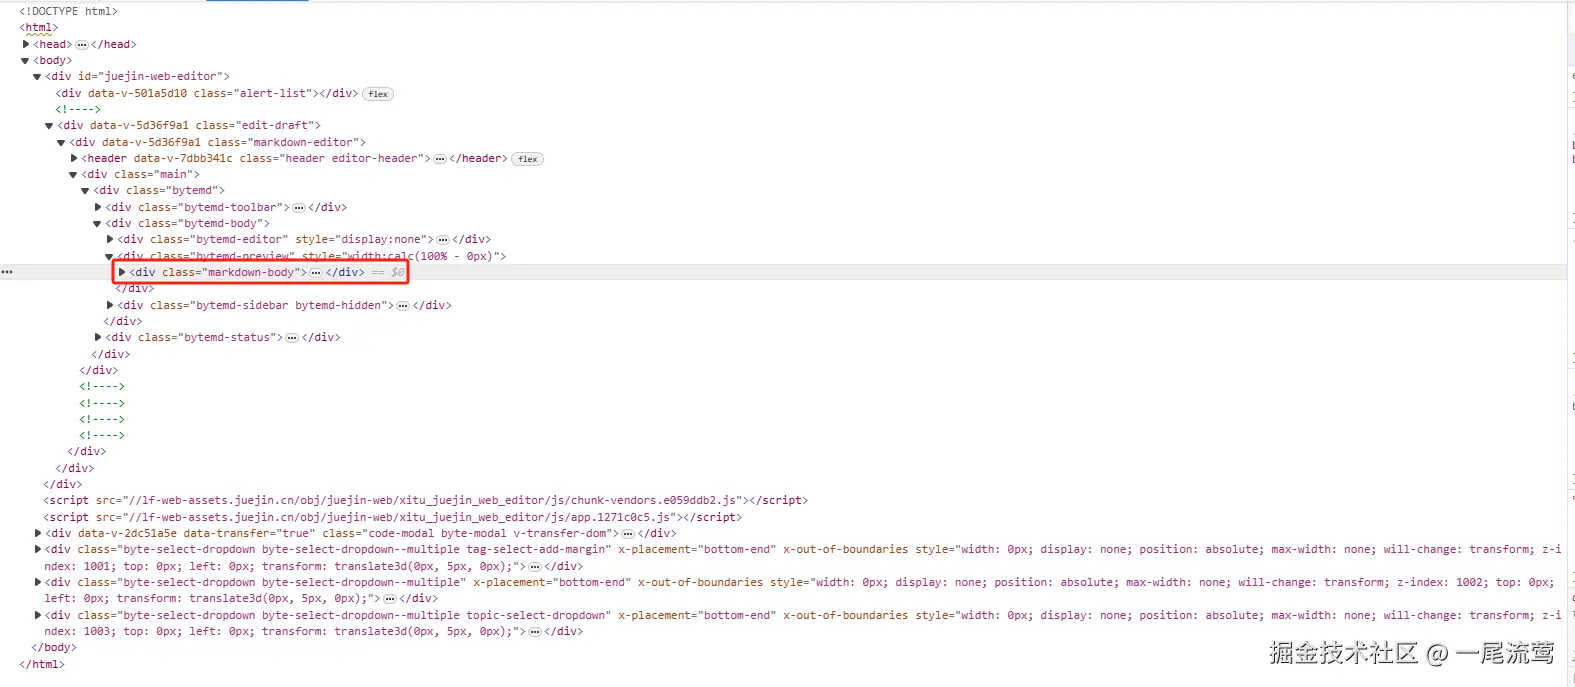Click the style="display:none" attribute
This screenshot has width=1575, height=687.
click(362, 239)
